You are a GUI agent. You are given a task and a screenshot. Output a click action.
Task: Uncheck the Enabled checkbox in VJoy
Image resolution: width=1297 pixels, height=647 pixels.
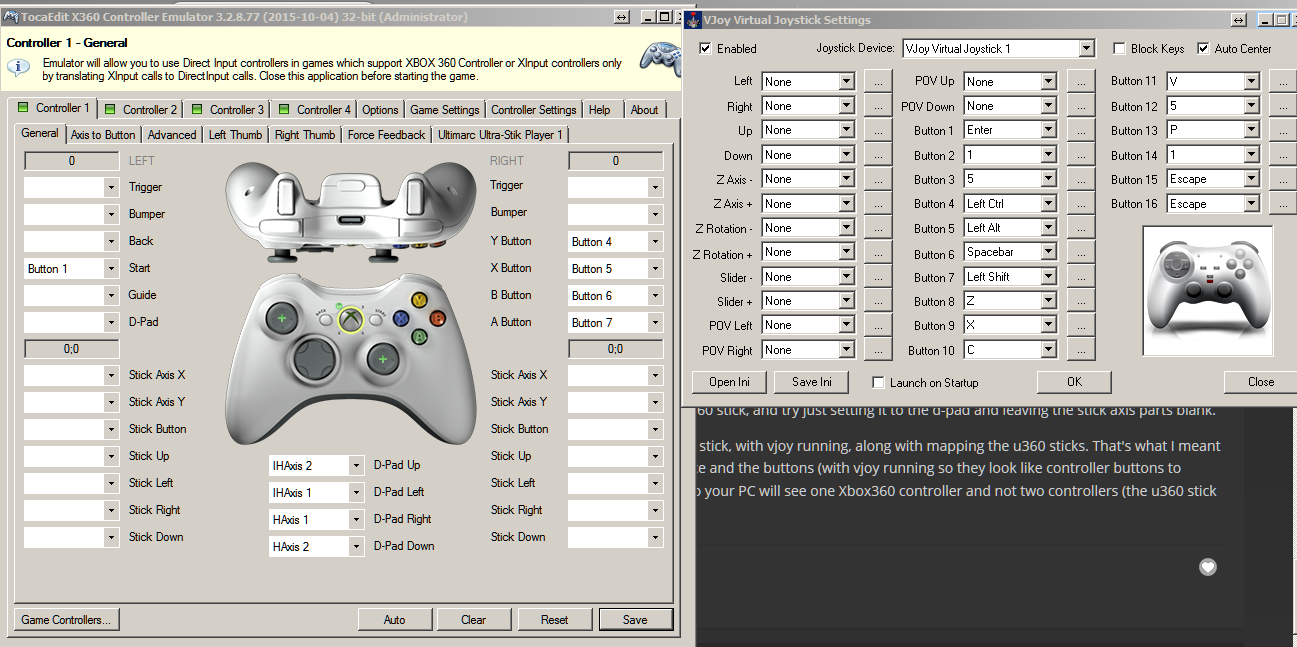click(706, 48)
